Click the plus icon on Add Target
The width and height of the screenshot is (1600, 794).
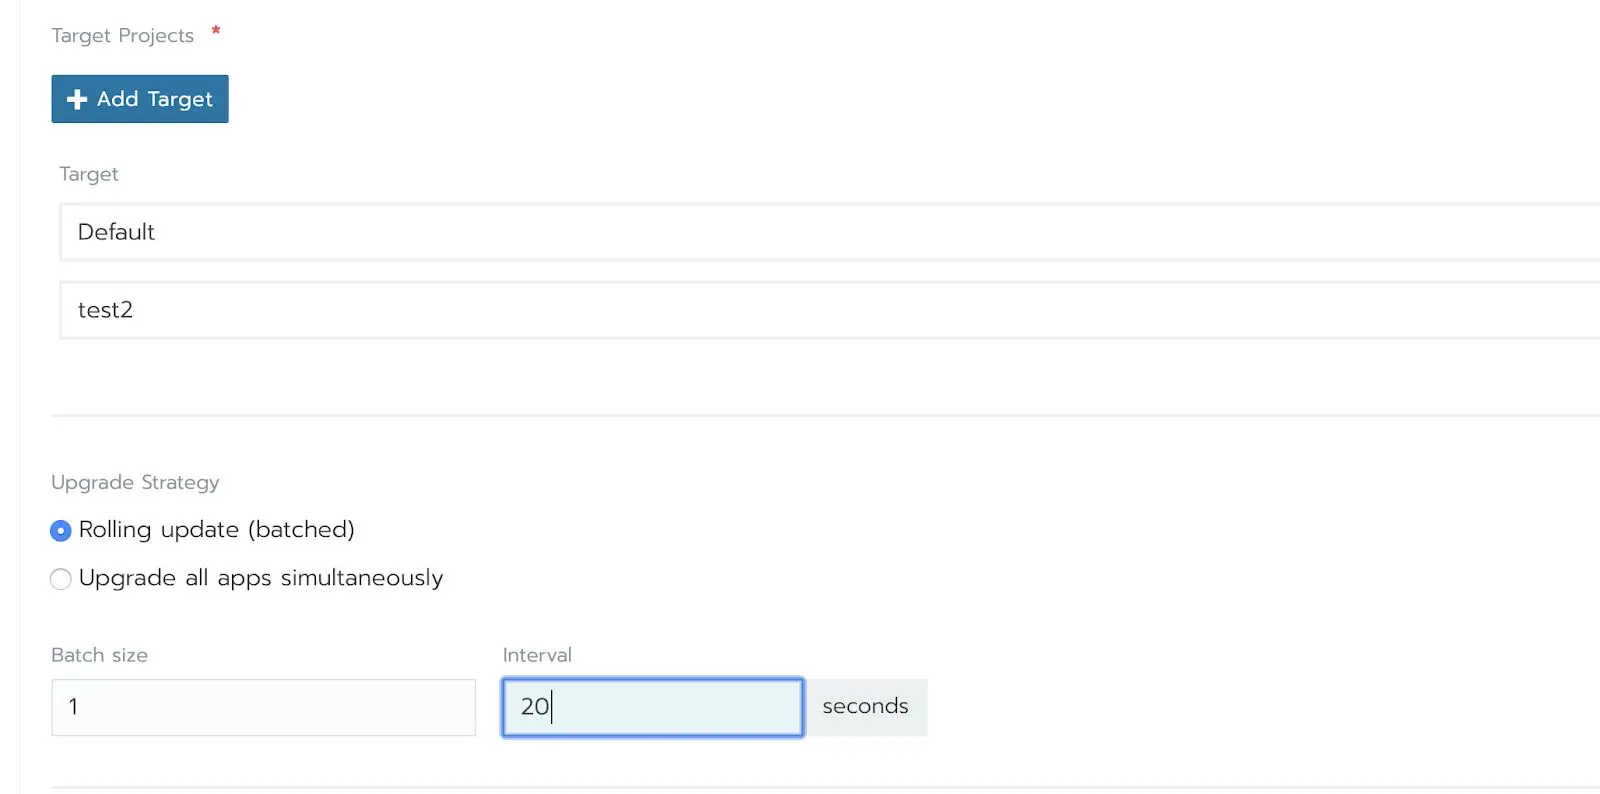coord(77,99)
